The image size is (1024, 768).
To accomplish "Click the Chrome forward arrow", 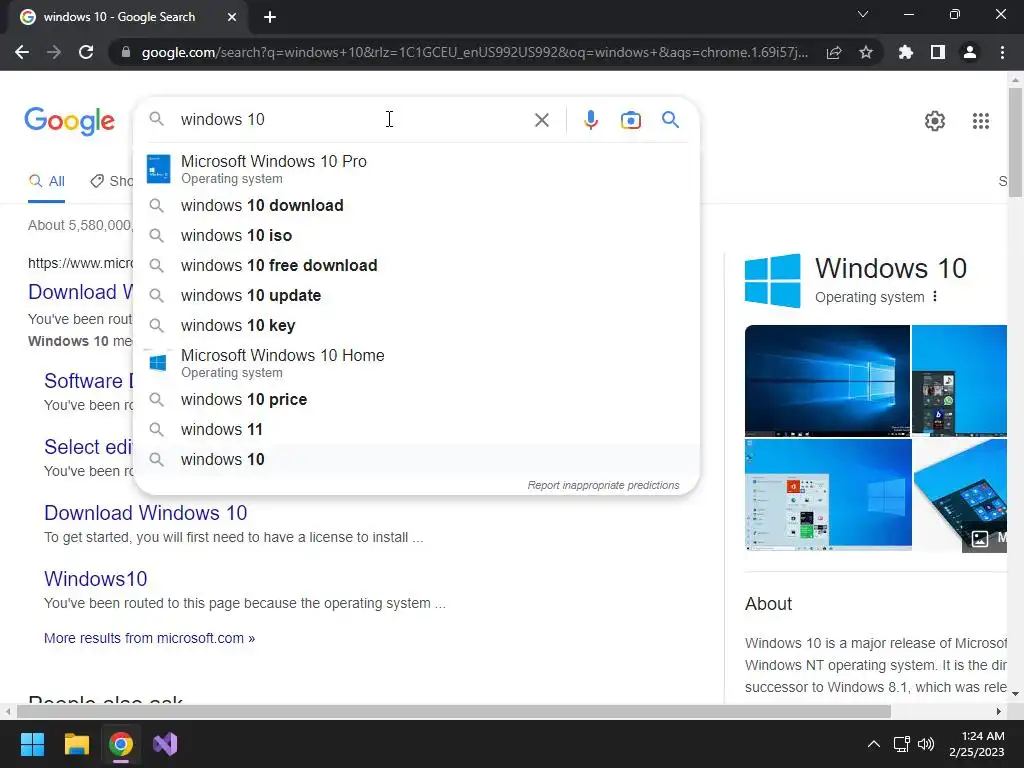I will pyautogui.click(x=54, y=52).
